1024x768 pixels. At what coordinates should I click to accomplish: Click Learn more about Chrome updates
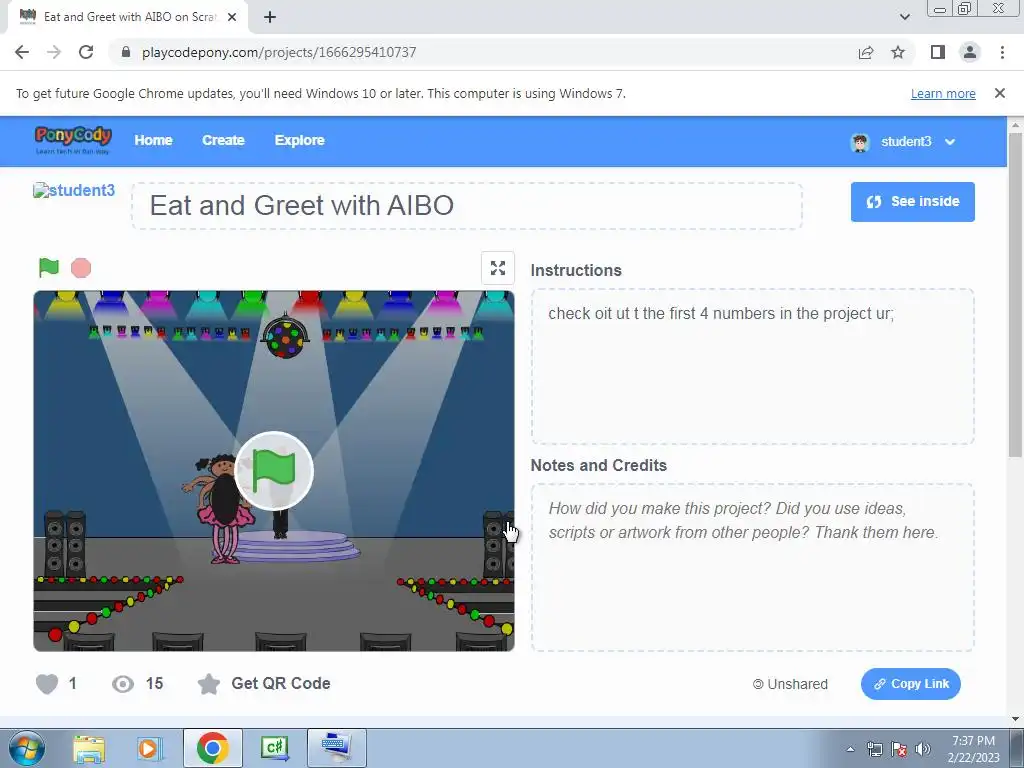click(943, 93)
